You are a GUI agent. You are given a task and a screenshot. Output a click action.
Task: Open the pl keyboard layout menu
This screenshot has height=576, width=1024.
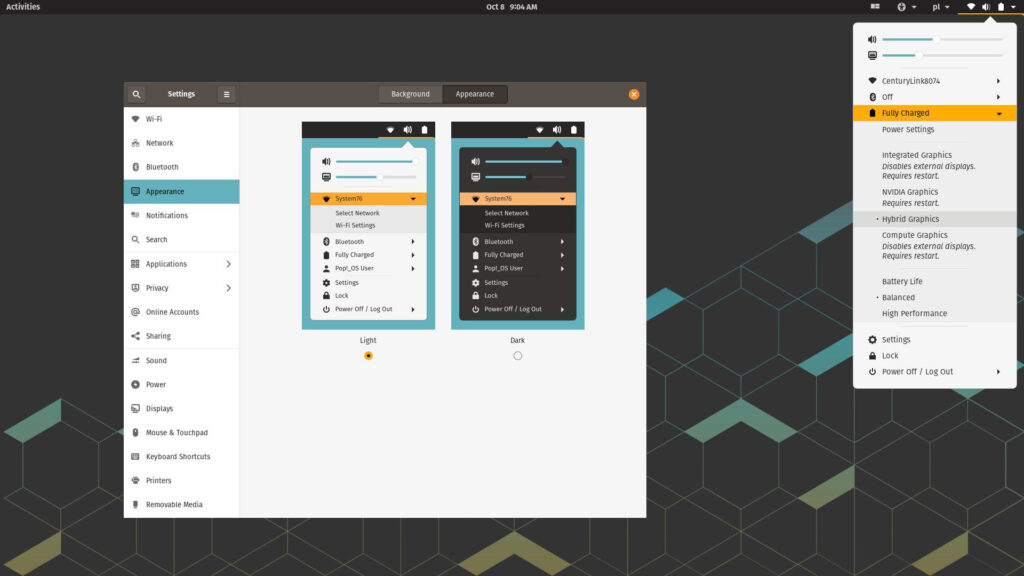click(940, 7)
